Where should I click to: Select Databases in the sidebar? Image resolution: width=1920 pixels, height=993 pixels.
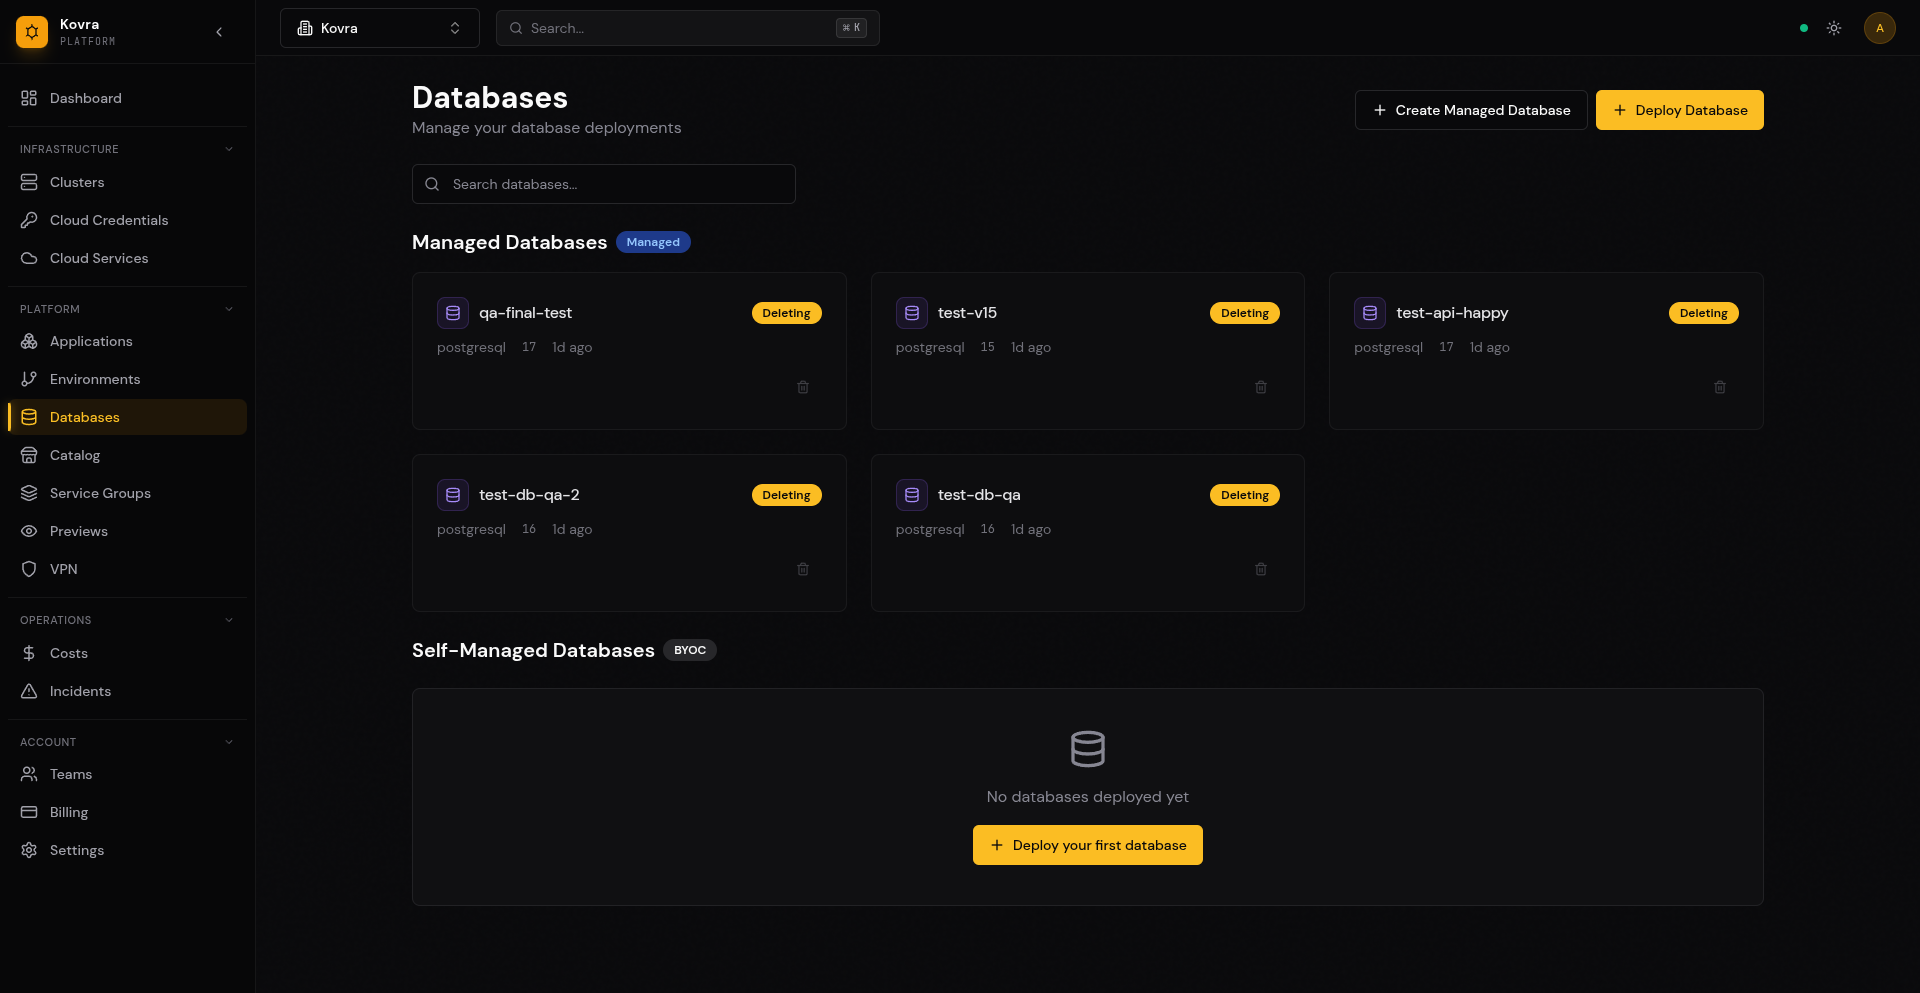(x=127, y=417)
